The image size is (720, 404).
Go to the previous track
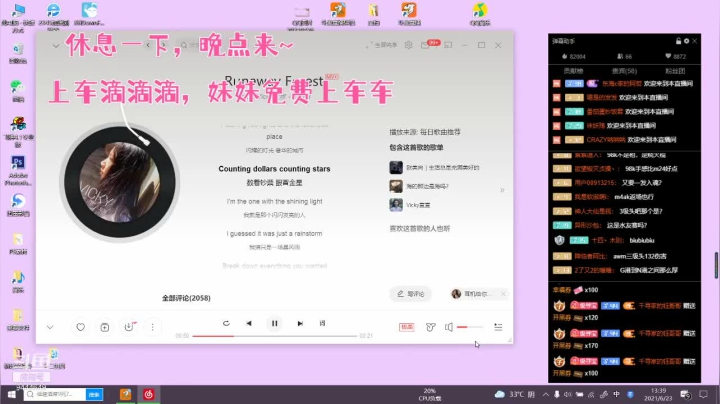(x=249, y=323)
